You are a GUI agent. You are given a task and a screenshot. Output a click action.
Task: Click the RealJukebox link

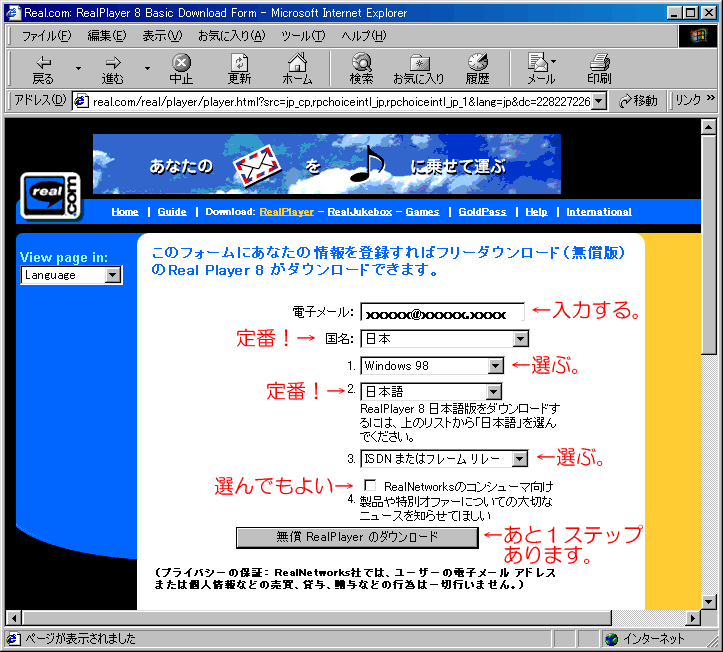pyautogui.click(x=360, y=212)
